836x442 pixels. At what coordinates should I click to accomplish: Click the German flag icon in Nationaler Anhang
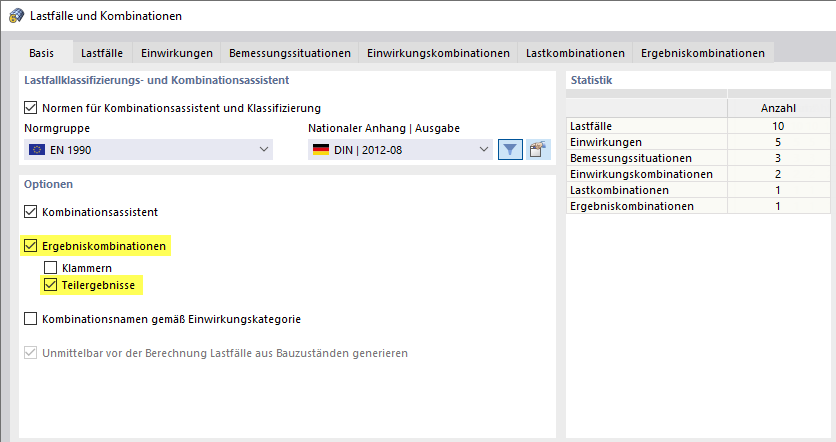point(321,150)
